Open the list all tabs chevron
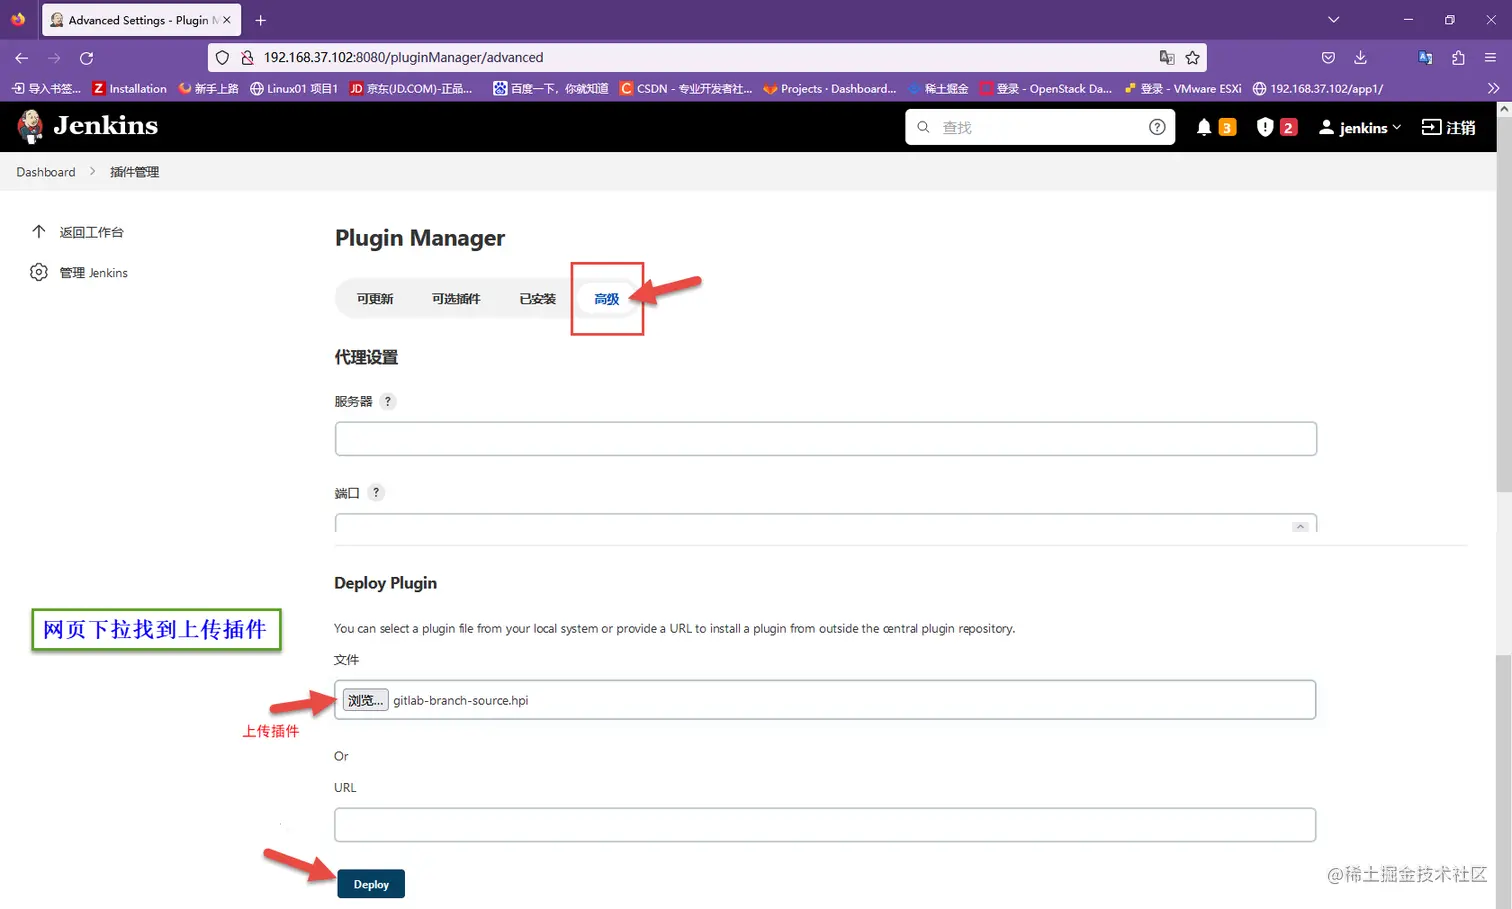 (x=1333, y=20)
